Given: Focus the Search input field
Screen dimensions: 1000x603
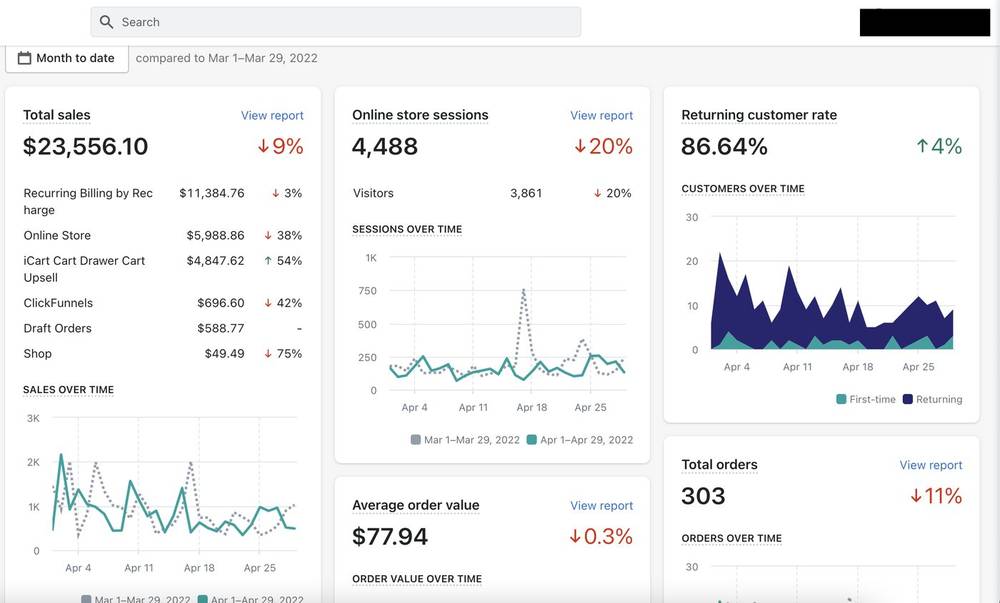Looking at the screenshot, I should coord(335,22).
